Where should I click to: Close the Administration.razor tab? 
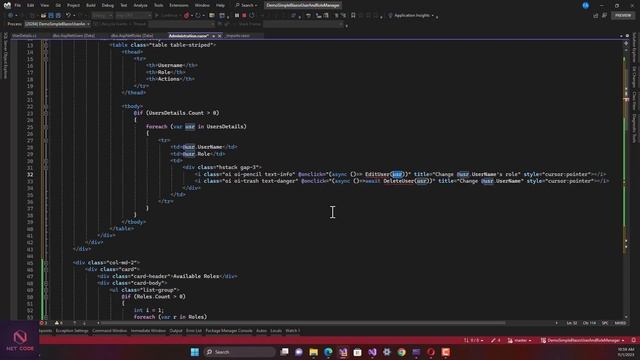point(220,36)
